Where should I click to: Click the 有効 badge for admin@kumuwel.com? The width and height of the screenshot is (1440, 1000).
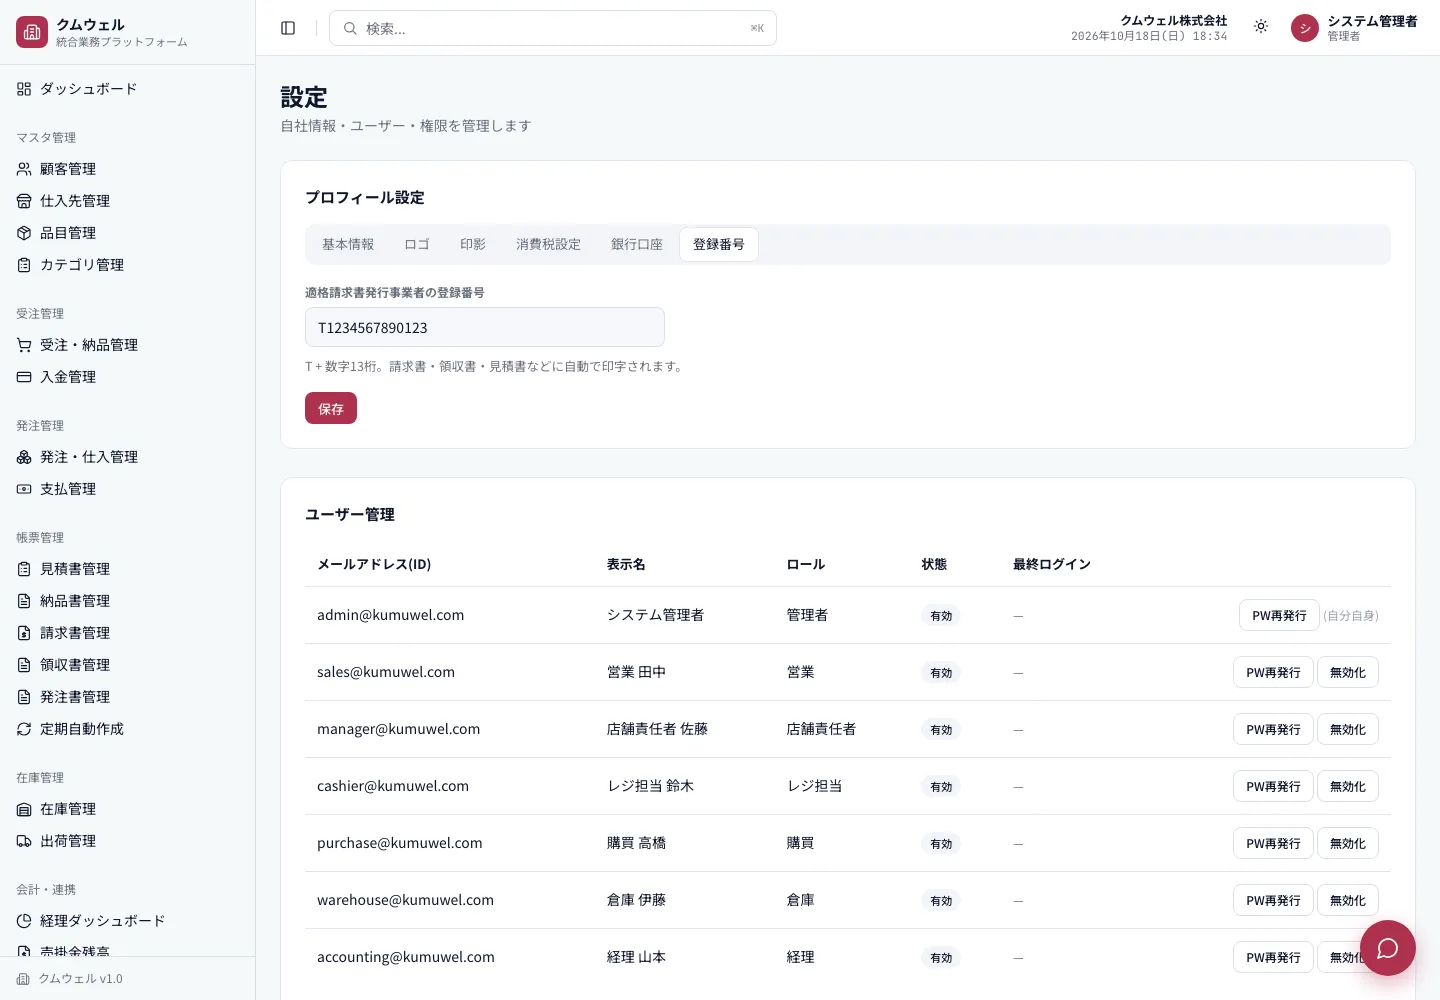[941, 616]
